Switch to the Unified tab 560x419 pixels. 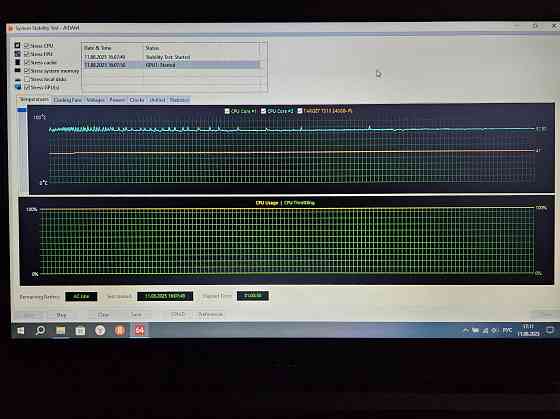pos(157,100)
